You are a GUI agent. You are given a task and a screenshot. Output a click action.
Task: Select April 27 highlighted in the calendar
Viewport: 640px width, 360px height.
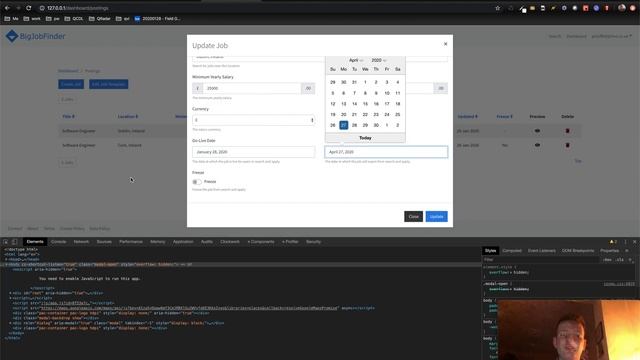pos(344,125)
